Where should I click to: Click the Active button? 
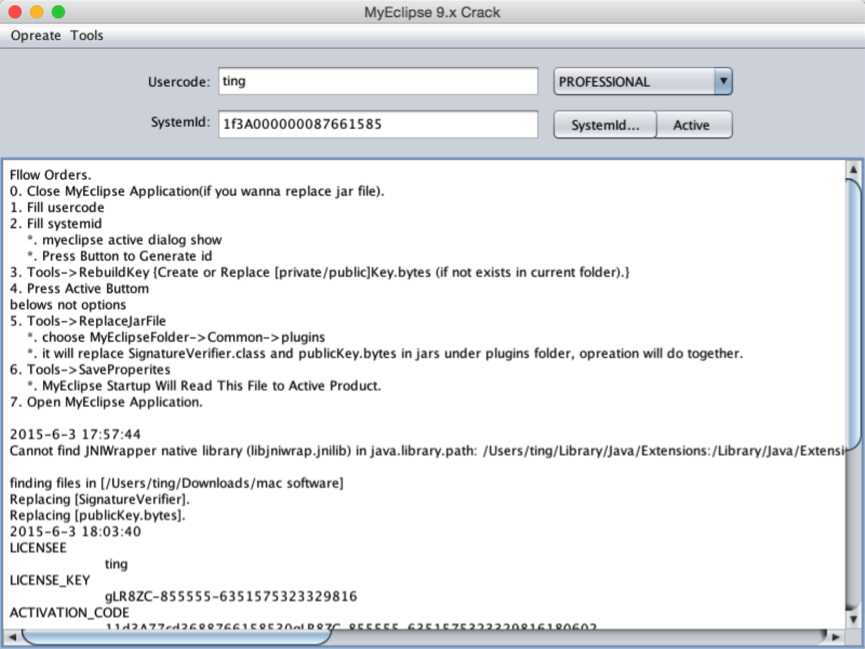coord(695,125)
